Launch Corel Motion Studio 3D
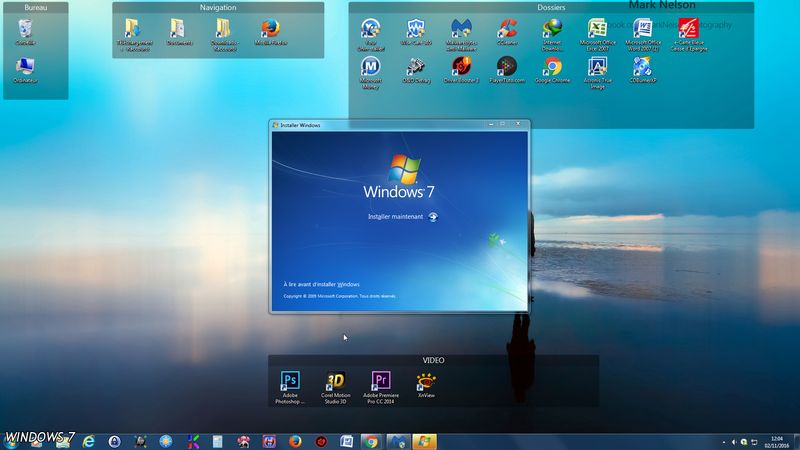Viewport: 800px width, 450px height. (x=337, y=380)
